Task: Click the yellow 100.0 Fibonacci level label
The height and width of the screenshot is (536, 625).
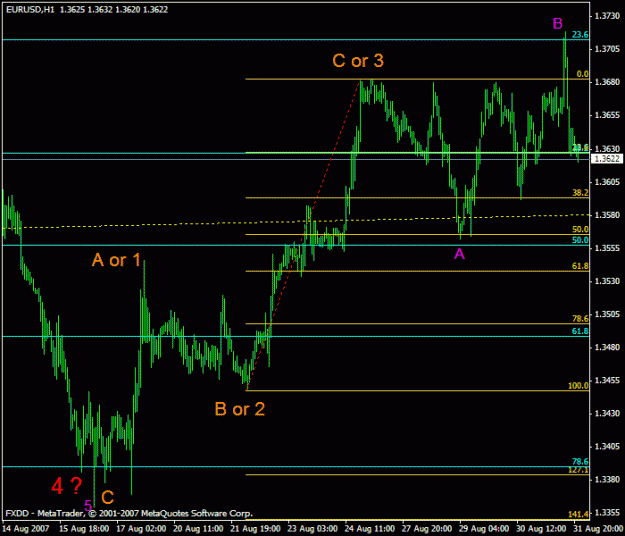Action: pos(578,385)
